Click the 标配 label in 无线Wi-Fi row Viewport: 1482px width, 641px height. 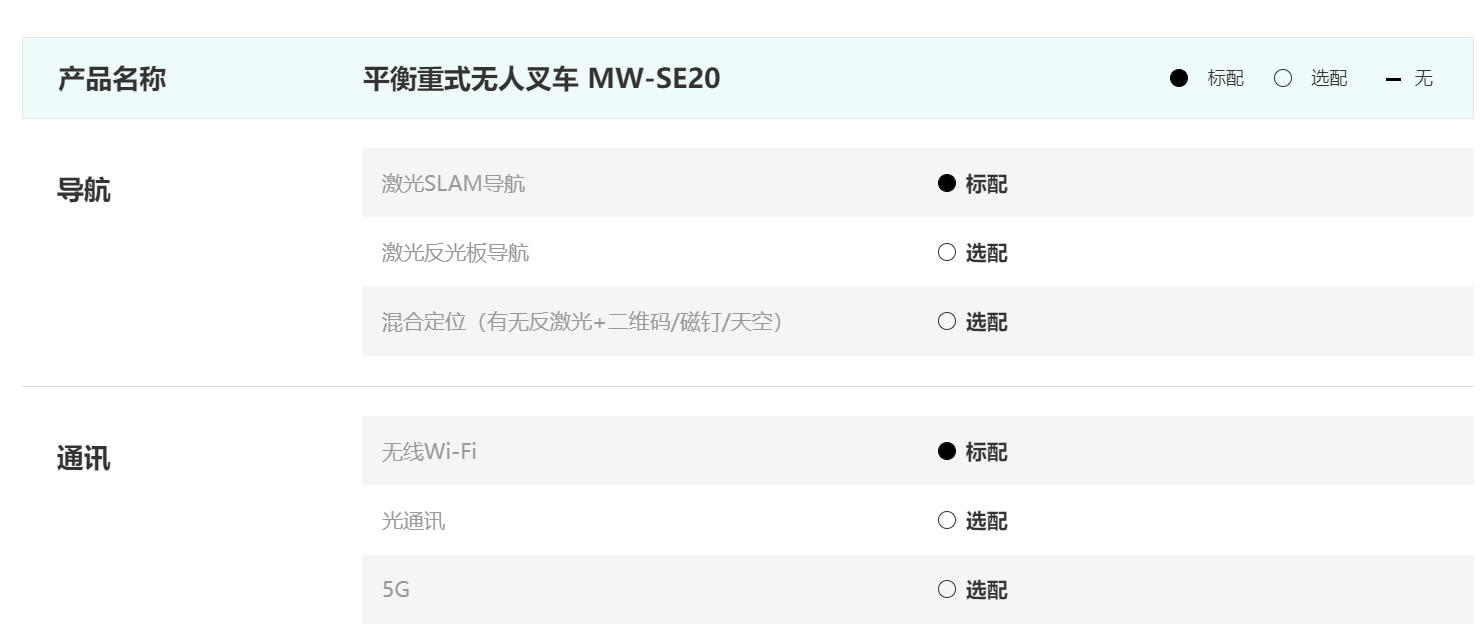986,452
